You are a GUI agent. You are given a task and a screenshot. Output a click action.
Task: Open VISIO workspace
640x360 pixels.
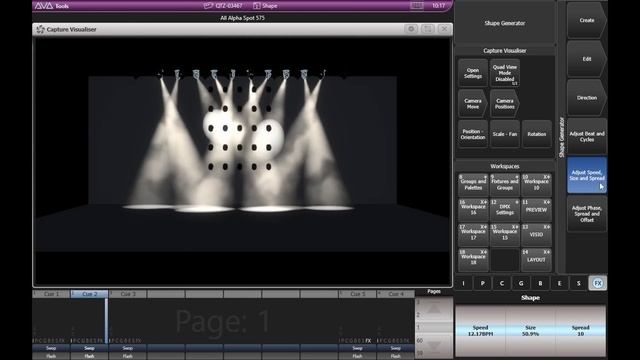pos(536,235)
